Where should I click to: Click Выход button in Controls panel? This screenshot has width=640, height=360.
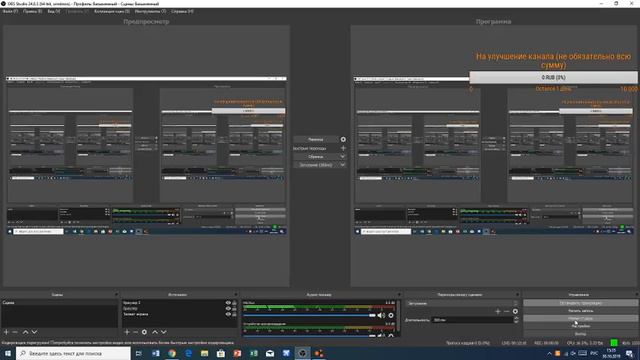click(x=580, y=334)
